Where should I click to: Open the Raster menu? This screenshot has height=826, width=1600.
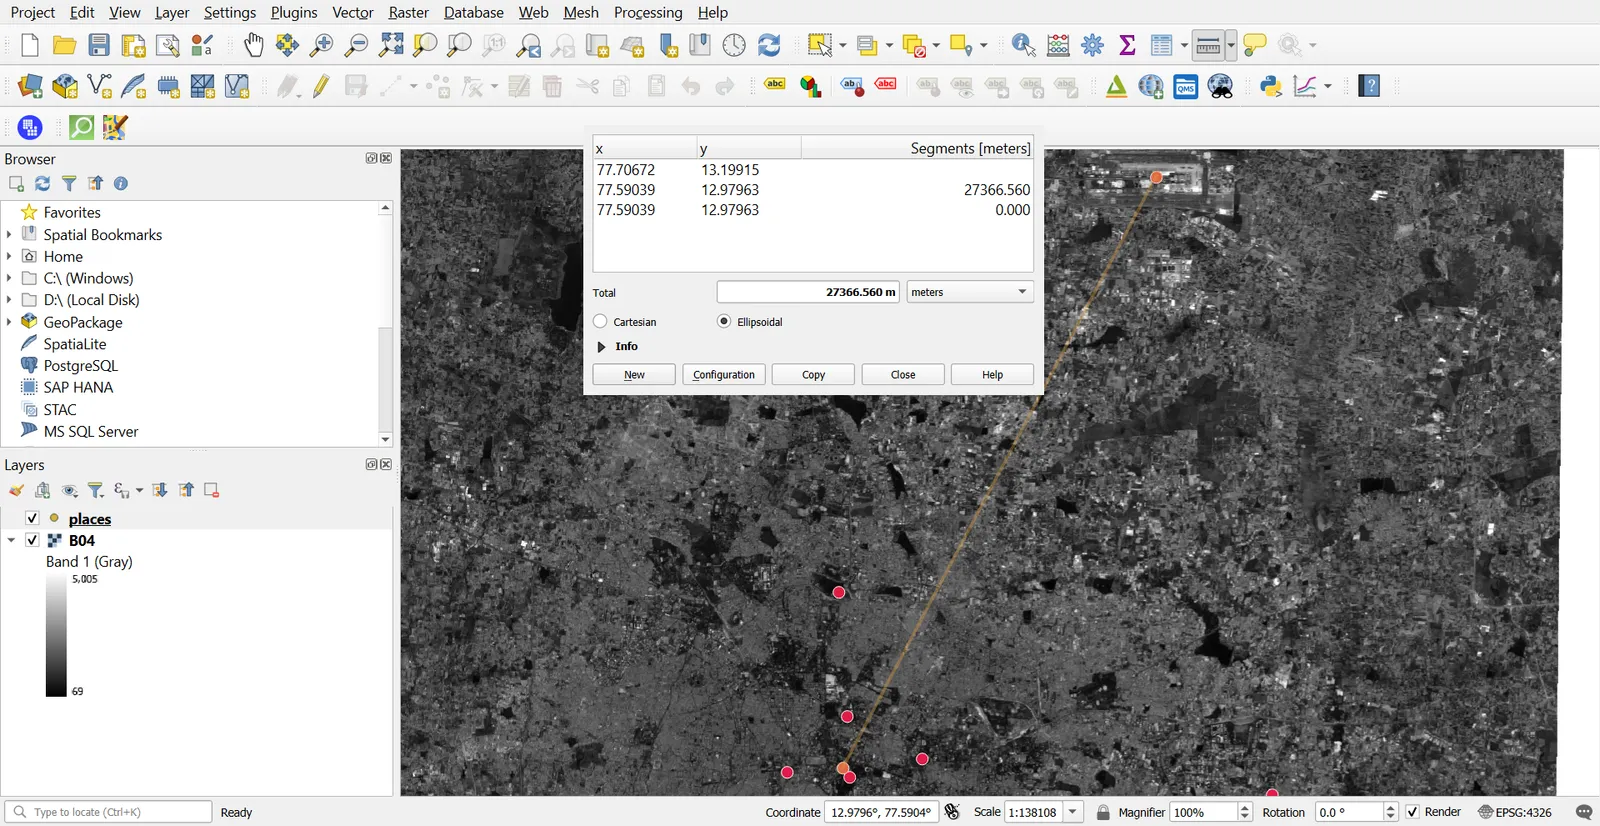pos(408,12)
